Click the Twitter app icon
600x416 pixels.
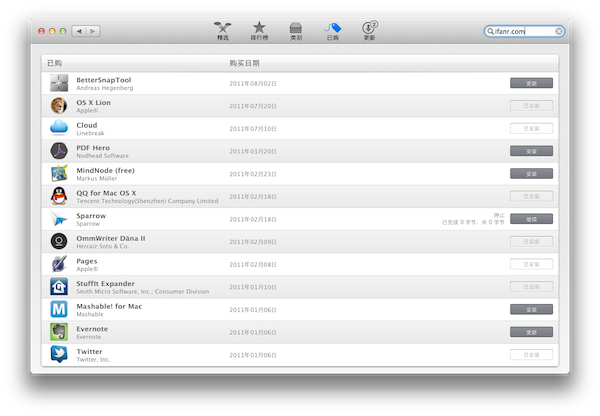59,354
